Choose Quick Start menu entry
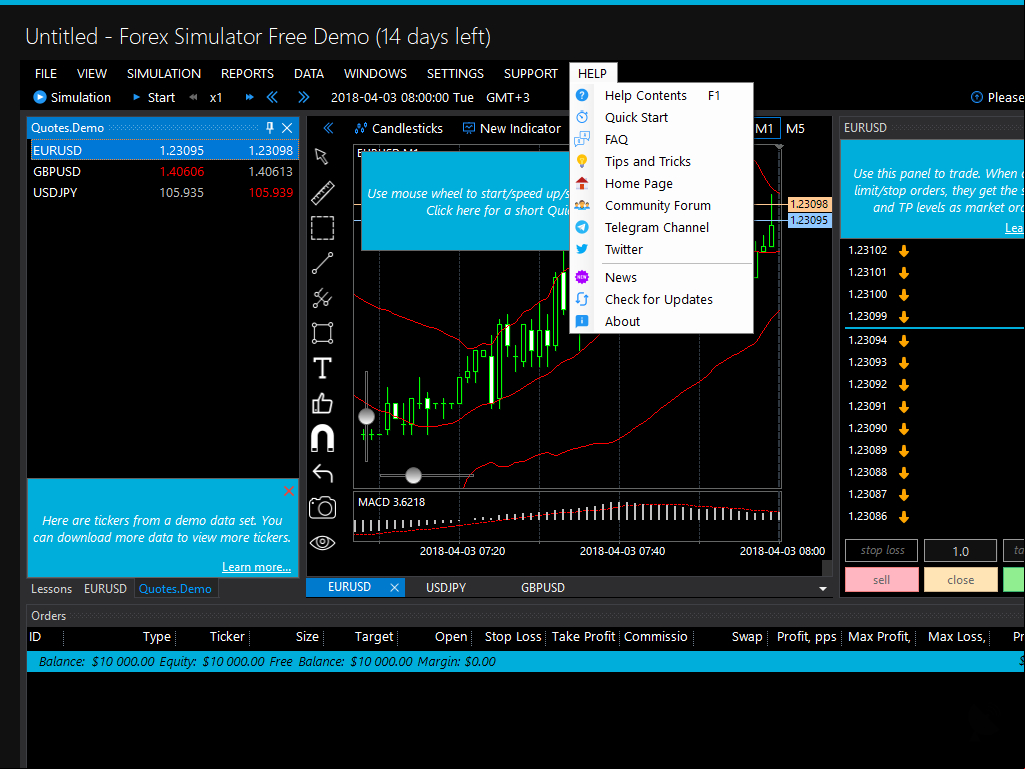Screen dimensions: 1025x769 pos(662,118)
